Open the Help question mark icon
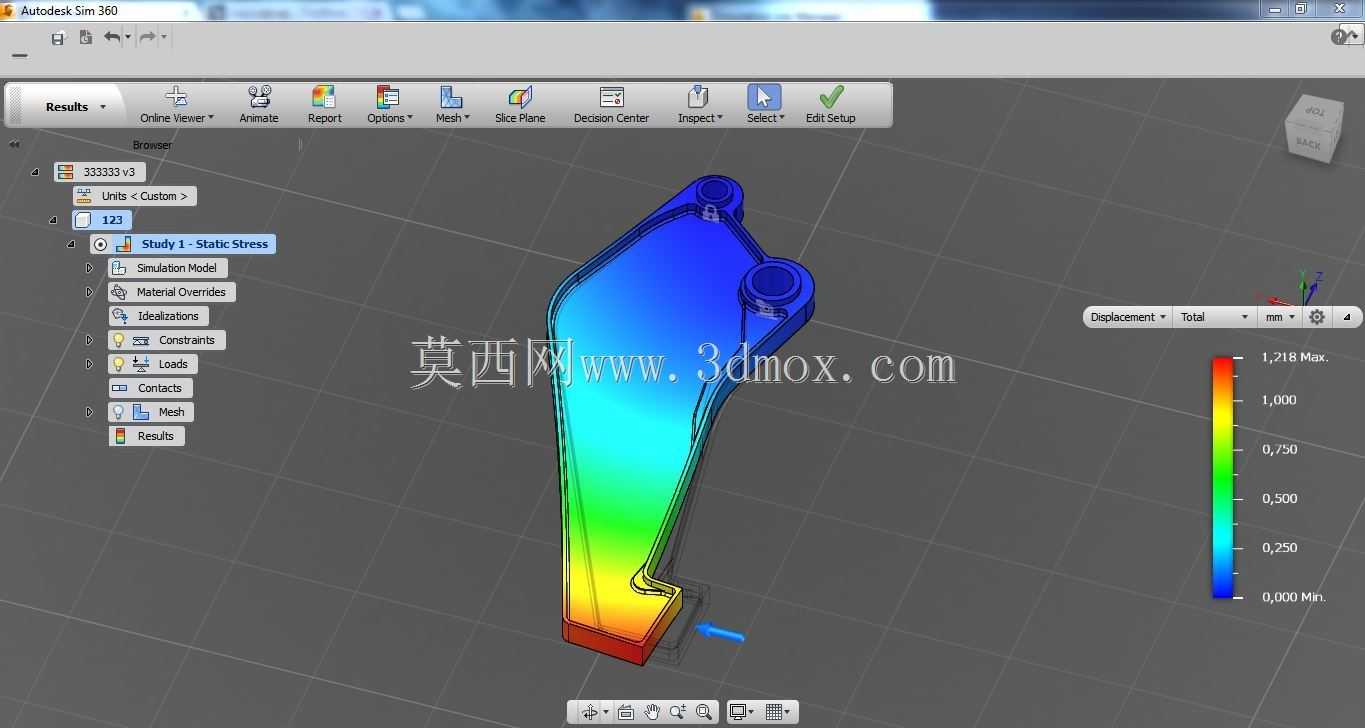Viewport: 1365px width, 728px height. click(x=1339, y=37)
